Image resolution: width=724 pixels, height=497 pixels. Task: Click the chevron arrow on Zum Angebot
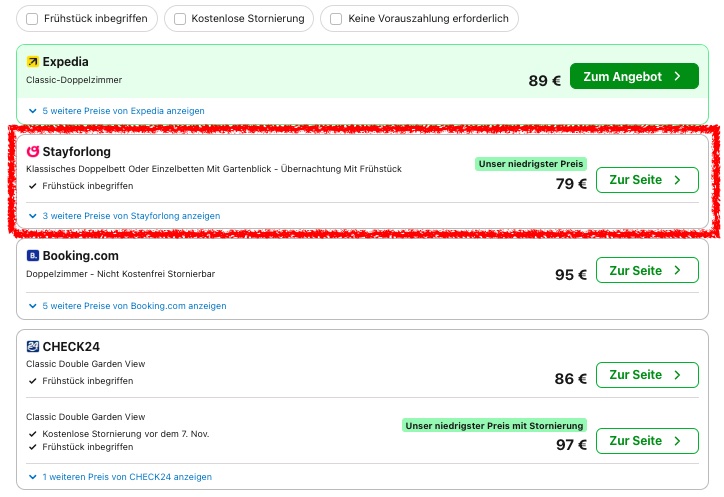pyautogui.click(x=677, y=76)
